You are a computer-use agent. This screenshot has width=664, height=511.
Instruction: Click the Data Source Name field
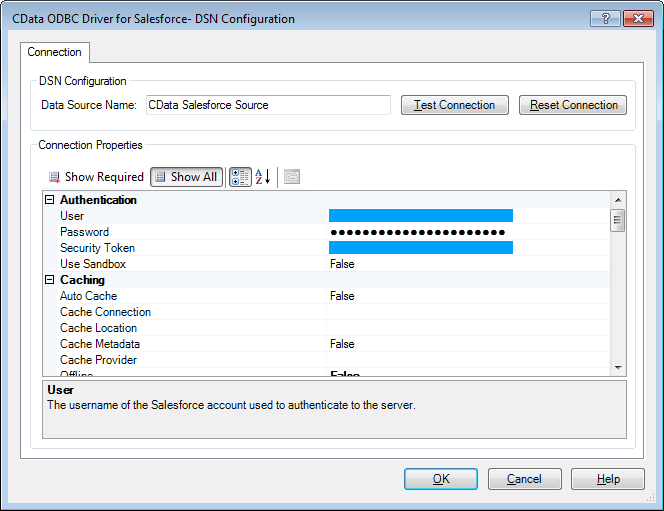click(267, 105)
